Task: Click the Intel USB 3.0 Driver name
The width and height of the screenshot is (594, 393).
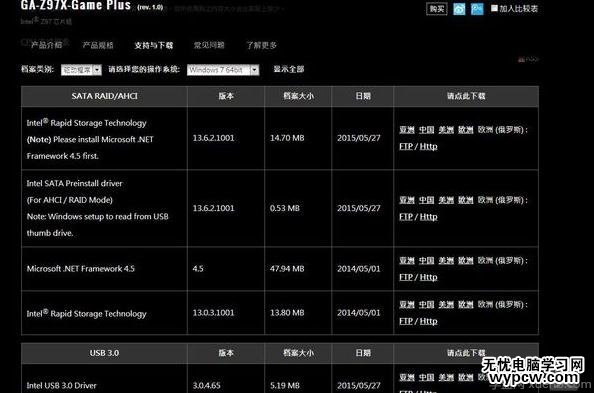Action: [x=61, y=385]
